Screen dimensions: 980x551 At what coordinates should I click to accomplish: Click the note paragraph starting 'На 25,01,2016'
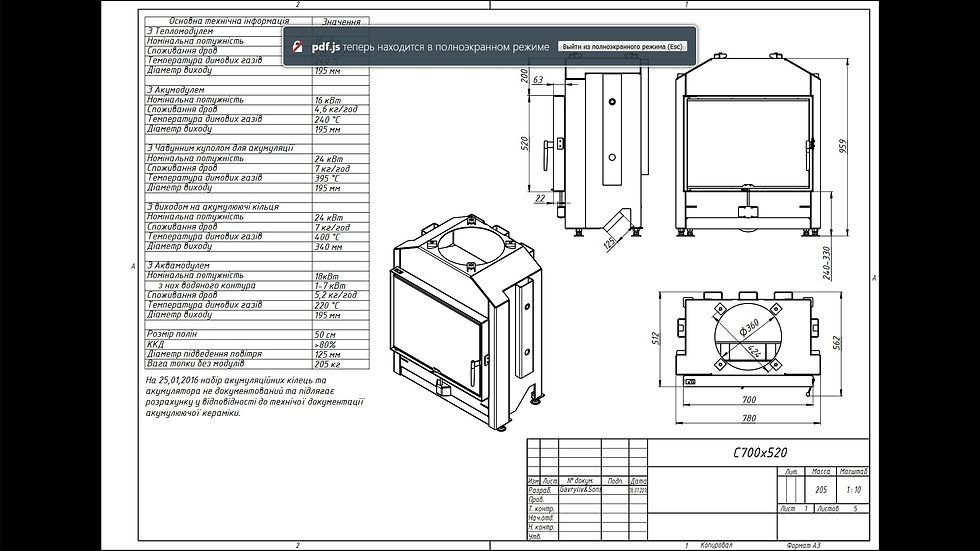(x=255, y=396)
